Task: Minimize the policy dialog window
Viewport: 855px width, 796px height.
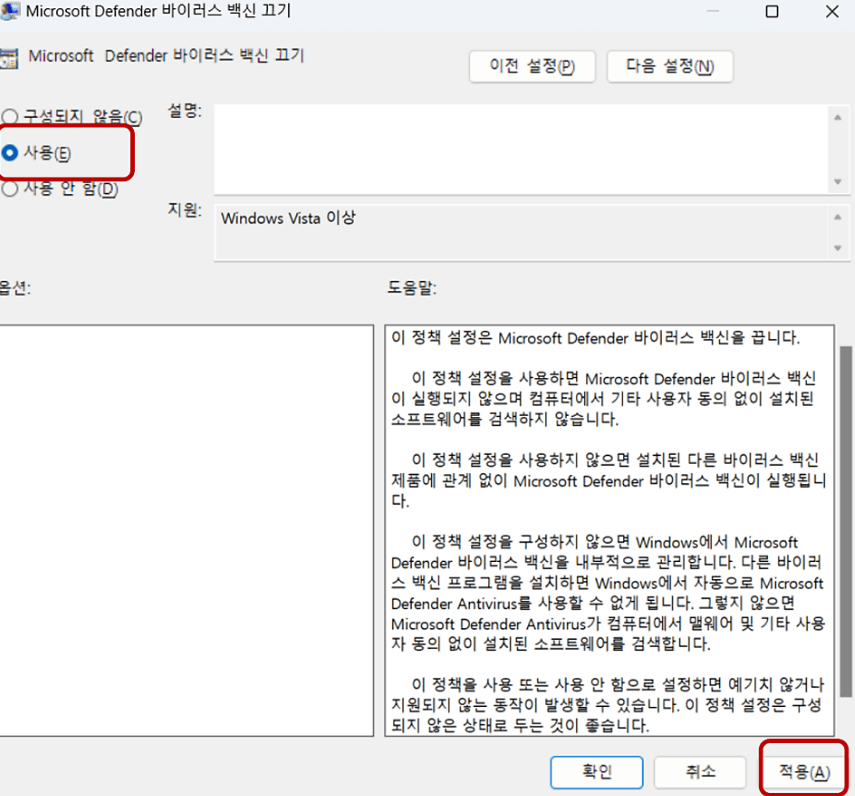Action: [x=712, y=11]
